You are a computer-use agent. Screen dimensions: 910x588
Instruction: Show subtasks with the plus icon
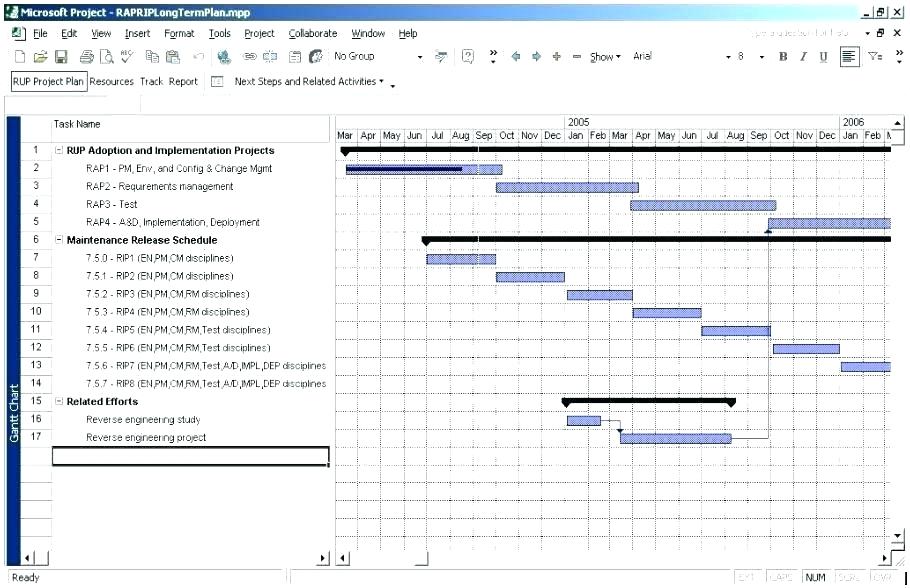[557, 56]
